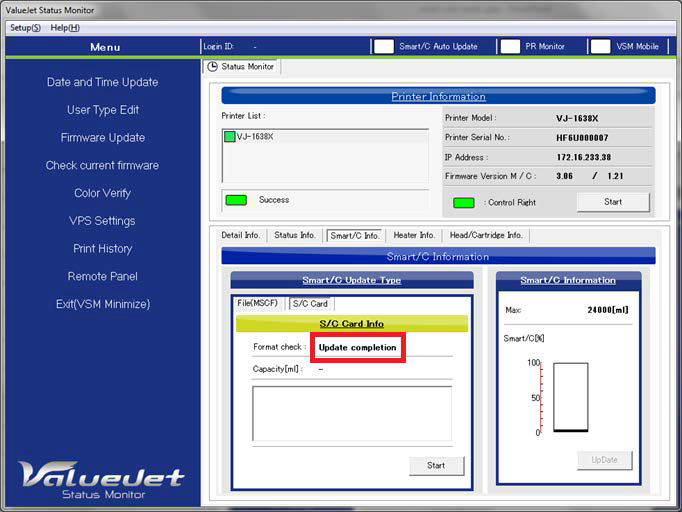
Task: Click the VSM Mobile indicator box
Action: click(x=600, y=46)
